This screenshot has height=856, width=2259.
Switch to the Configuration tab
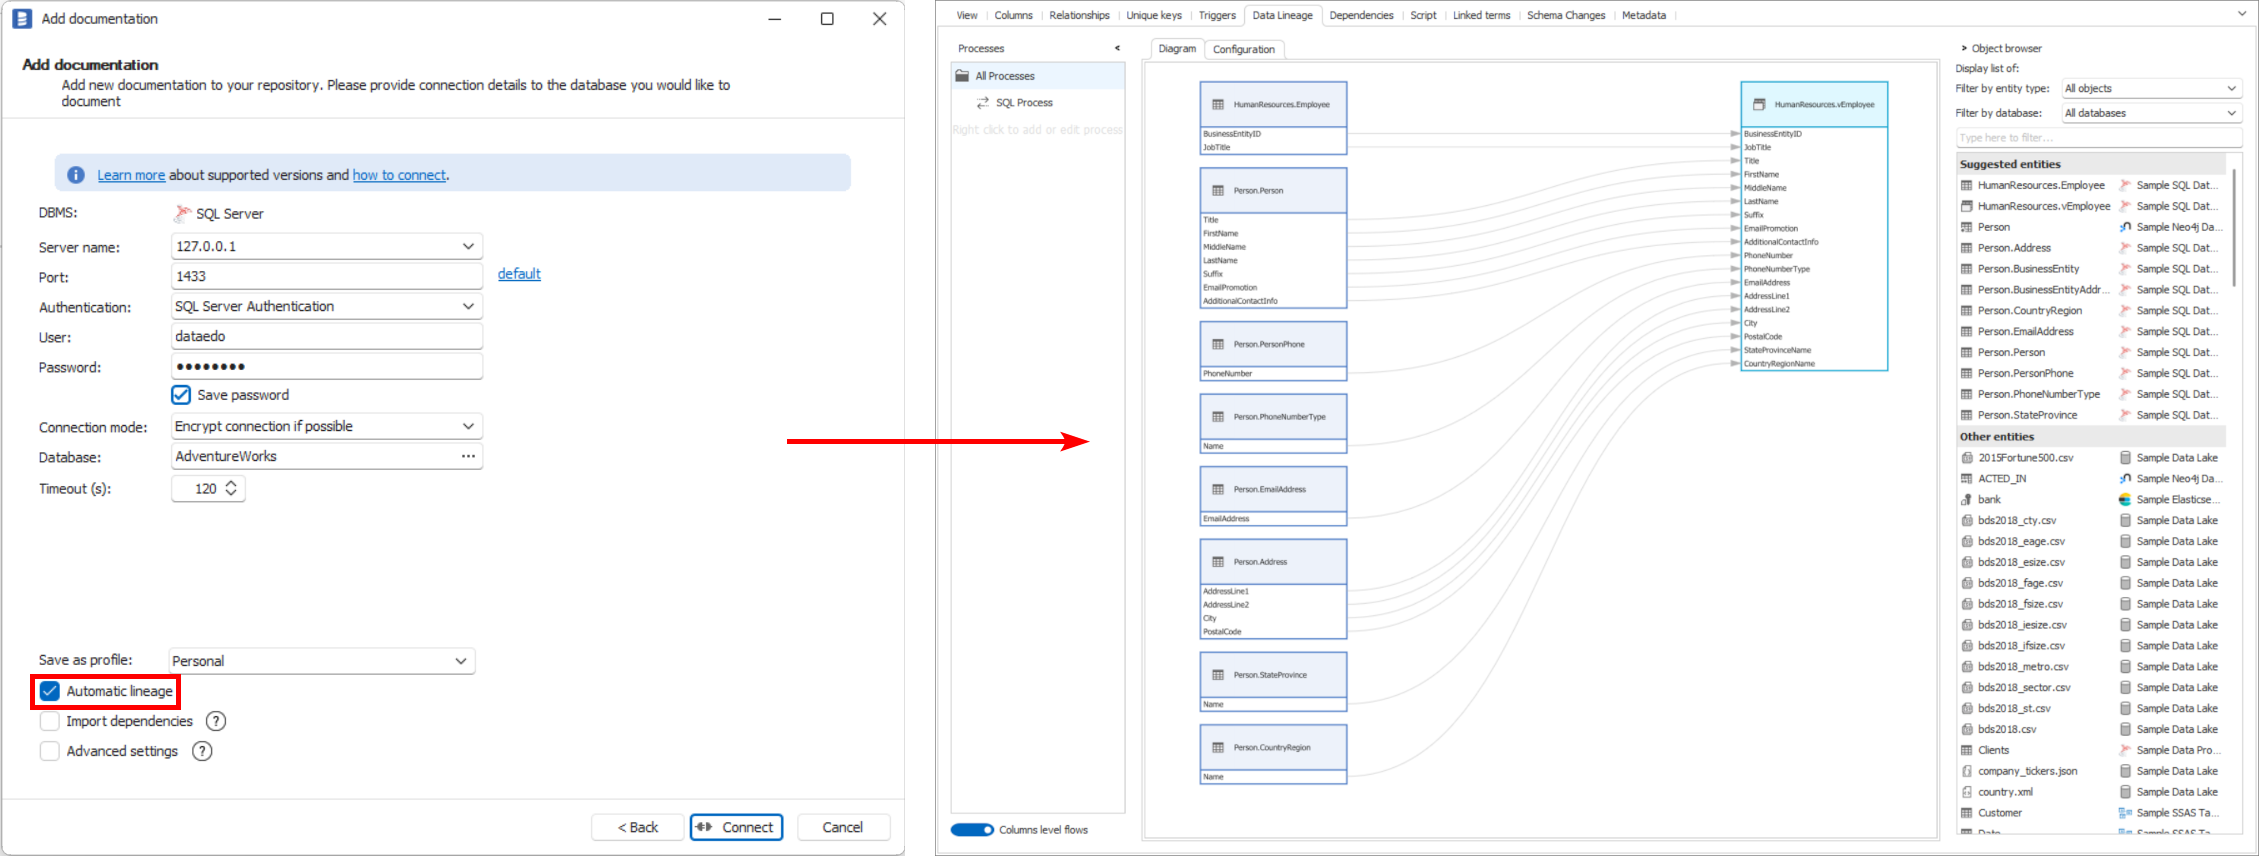point(1243,49)
